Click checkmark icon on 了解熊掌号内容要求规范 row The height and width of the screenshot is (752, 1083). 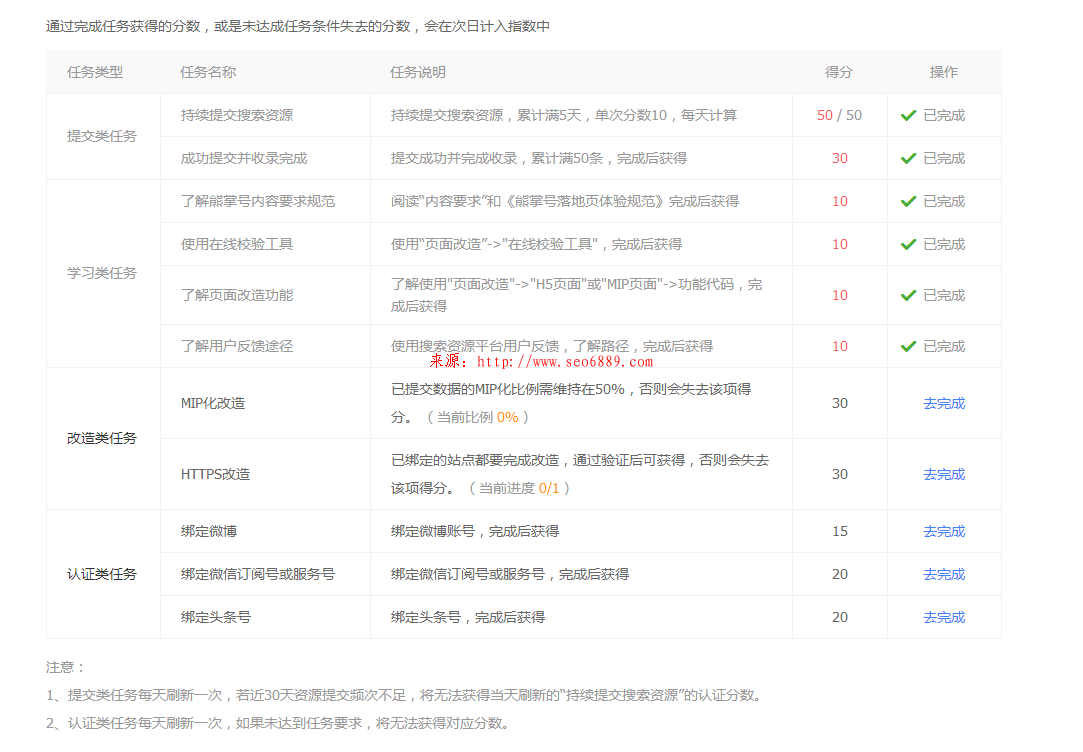pos(908,201)
